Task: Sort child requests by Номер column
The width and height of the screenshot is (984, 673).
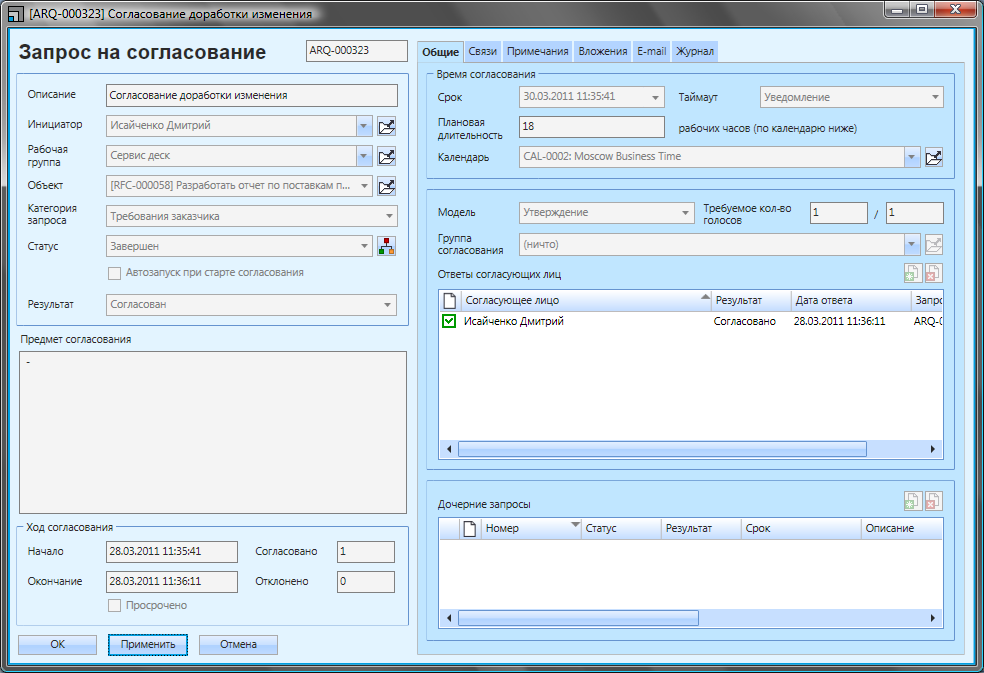Action: (532, 529)
